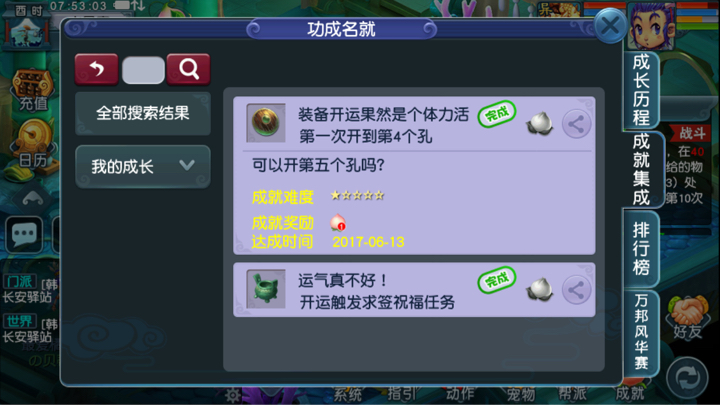Click the red back arrow button
This screenshot has height=405, width=720.
(x=96, y=69)
